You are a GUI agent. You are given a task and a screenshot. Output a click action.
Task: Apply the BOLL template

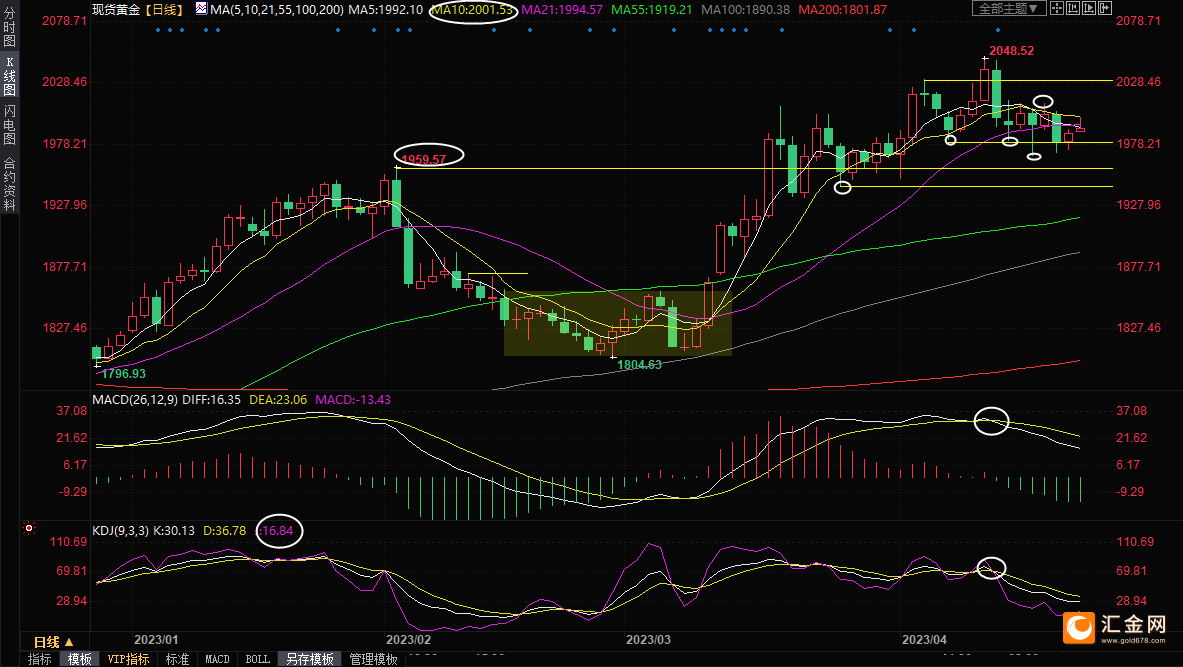pyautogui.click(x=257, y=659)
